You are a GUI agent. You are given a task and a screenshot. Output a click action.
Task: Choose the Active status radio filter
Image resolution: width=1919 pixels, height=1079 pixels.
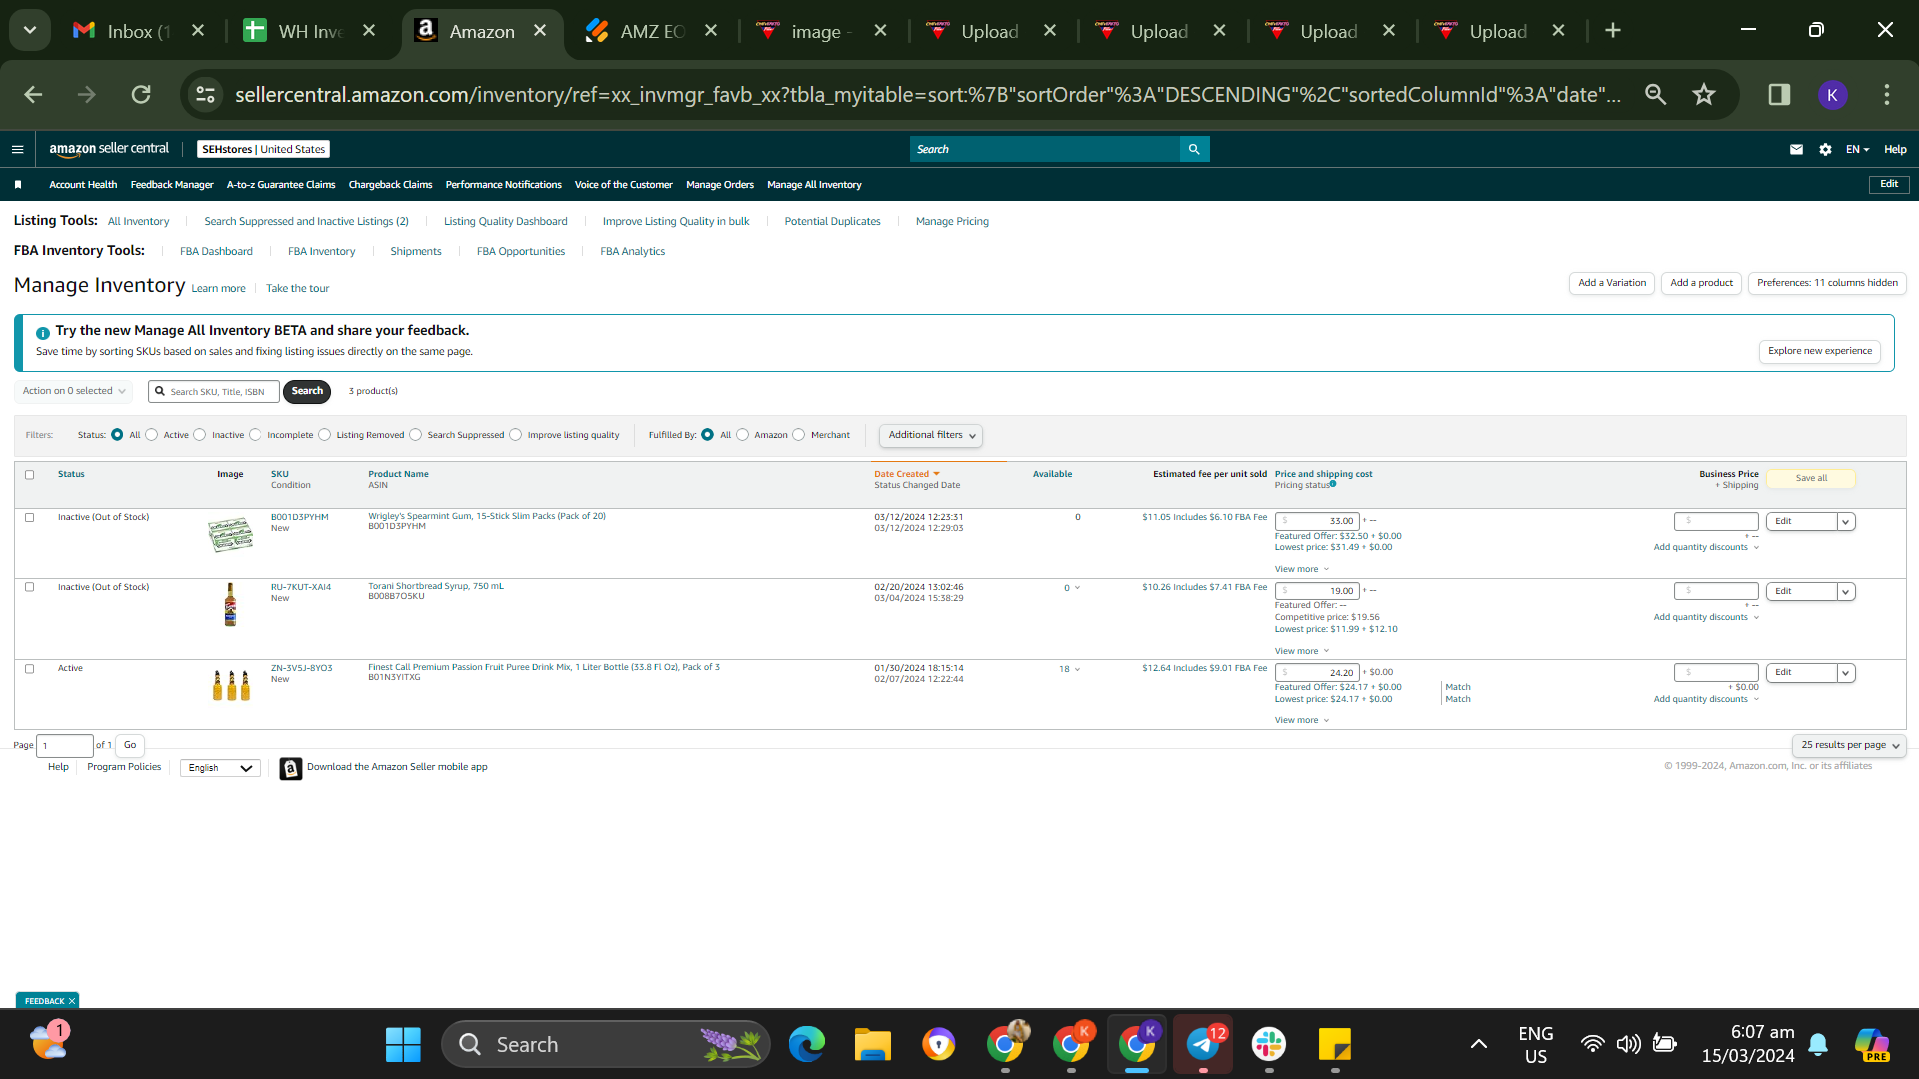(x=152, y=435)
